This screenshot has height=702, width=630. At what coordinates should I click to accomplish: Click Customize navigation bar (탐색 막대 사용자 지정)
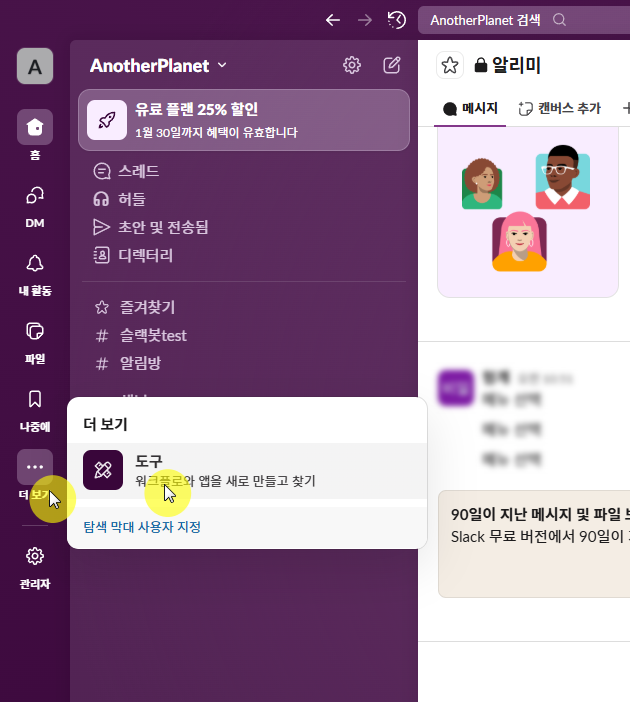pos(142,526)
